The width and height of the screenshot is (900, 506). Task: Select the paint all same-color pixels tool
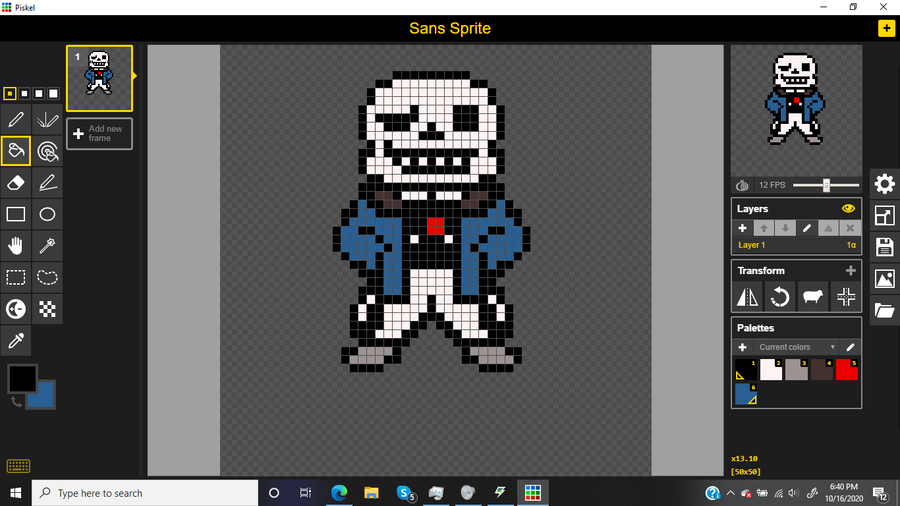point(47,151)
